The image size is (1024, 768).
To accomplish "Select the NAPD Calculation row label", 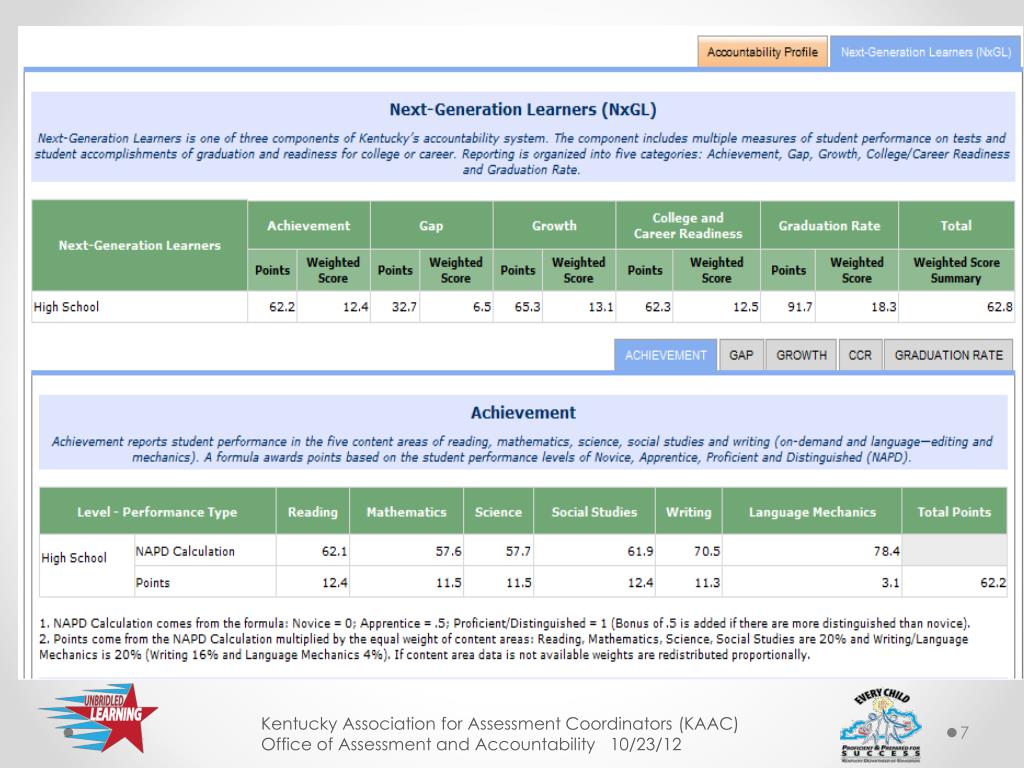I will 185,551.
